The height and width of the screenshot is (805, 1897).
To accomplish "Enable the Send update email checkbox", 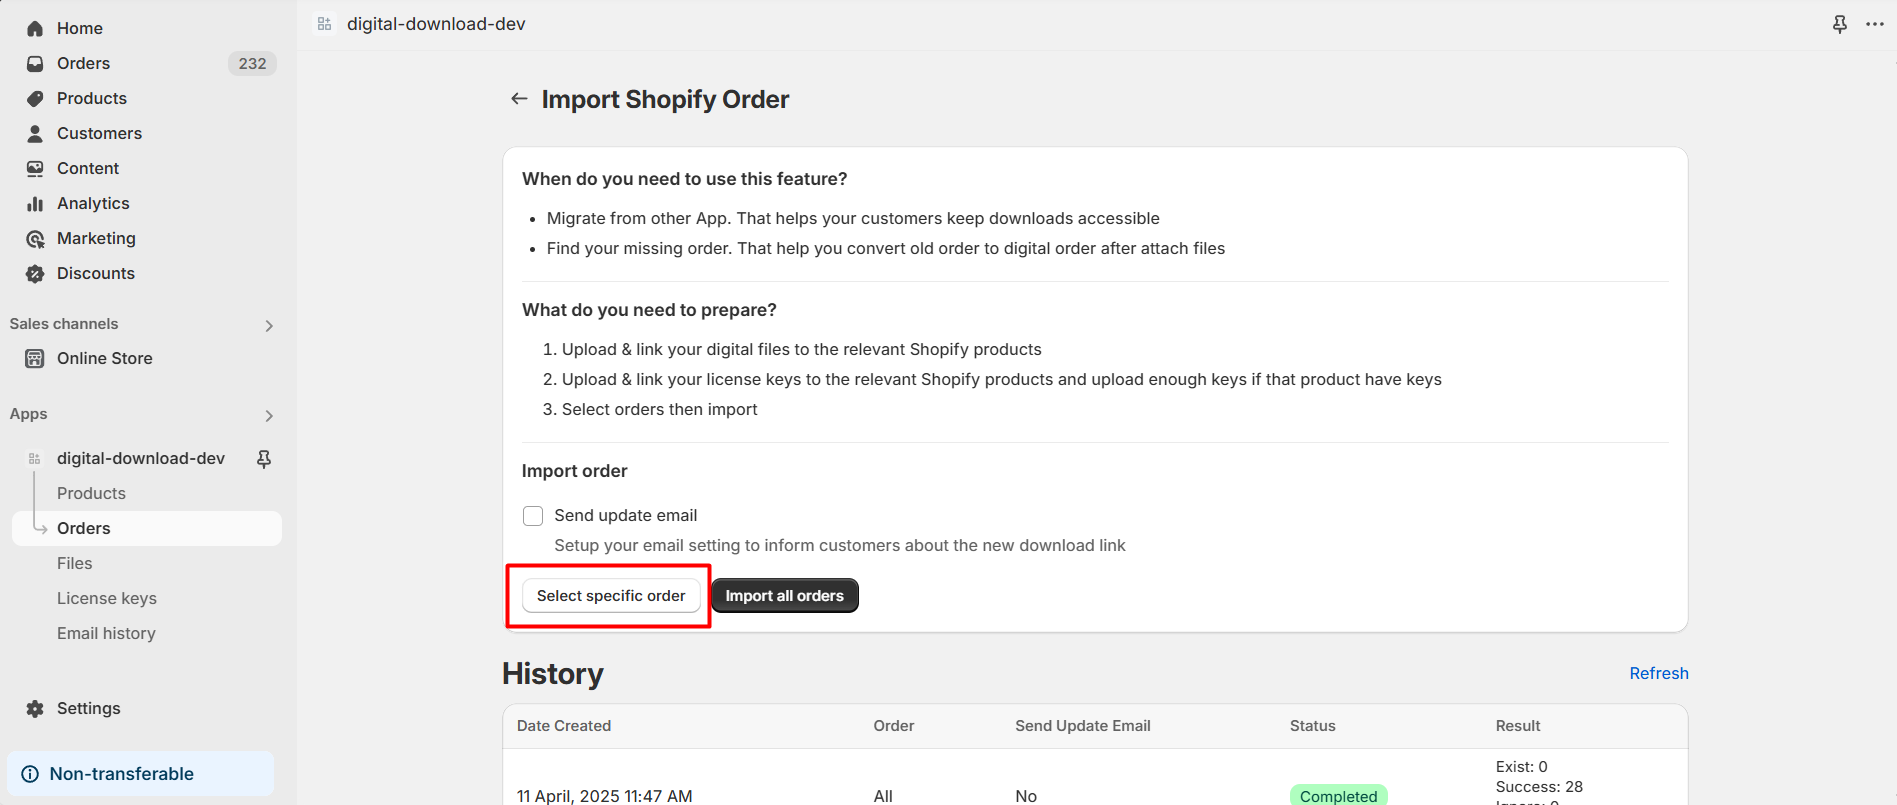I will pyautogui.click(x=533, y=516).
